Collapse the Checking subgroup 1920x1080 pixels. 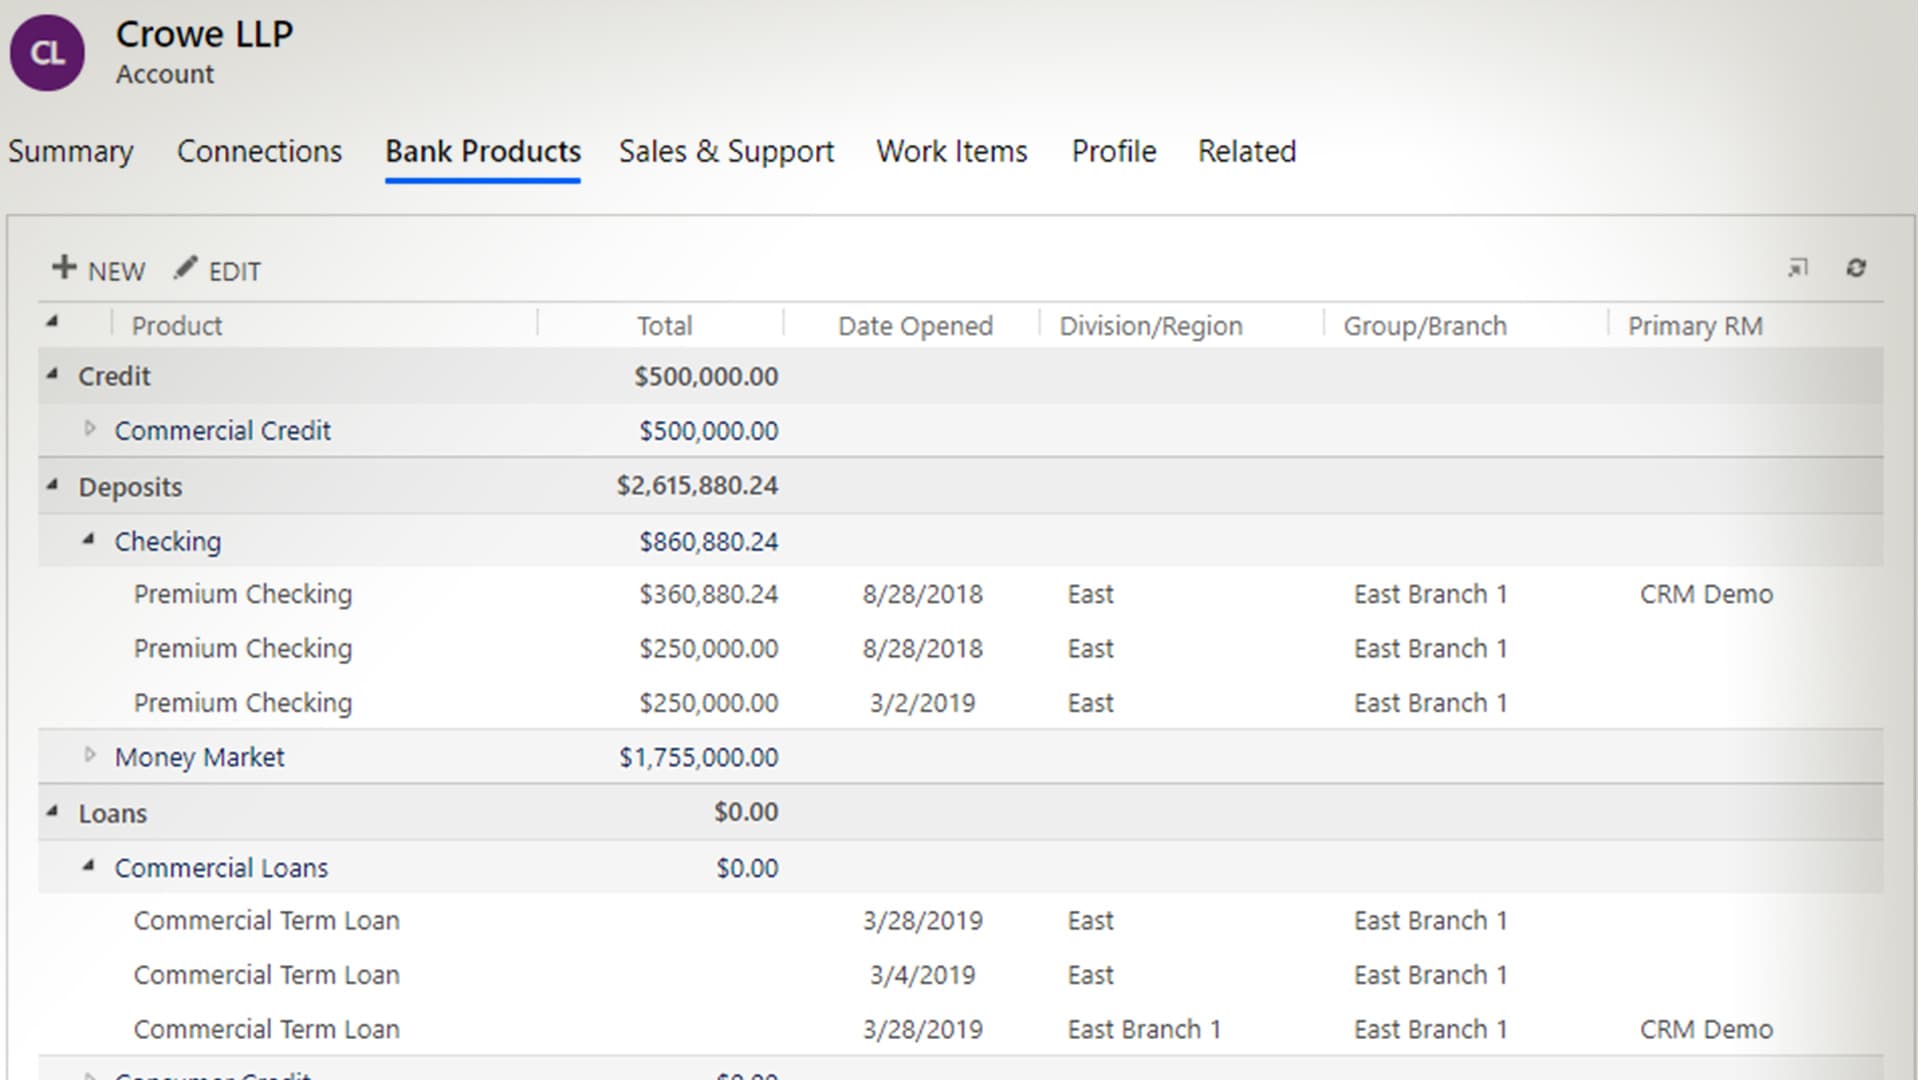[89, 540]
